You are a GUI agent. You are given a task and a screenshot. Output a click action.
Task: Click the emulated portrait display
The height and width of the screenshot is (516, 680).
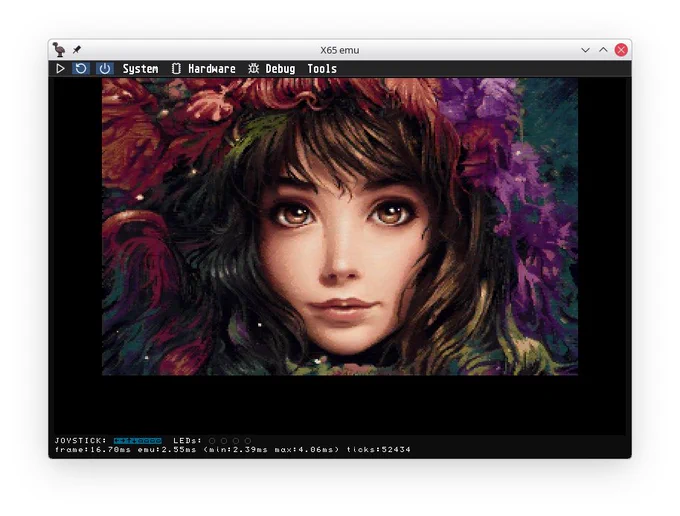pos(340,226)
